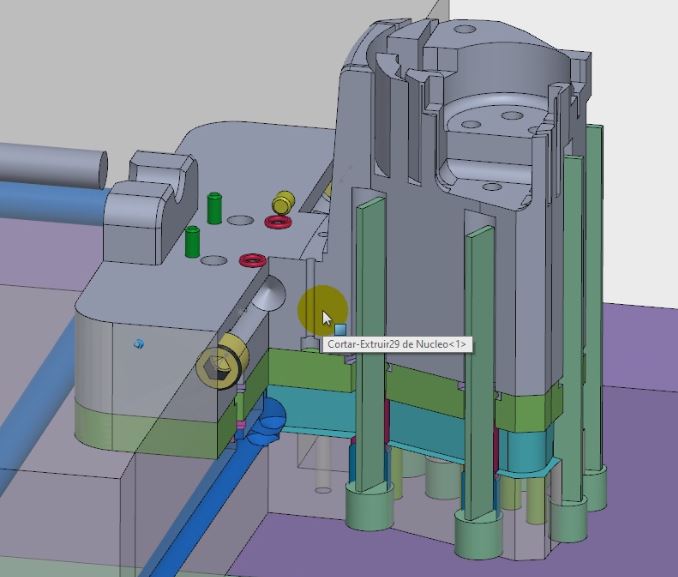
Task: Click the small face-selection icon beside the cursor
Action: tap(340, 329)
